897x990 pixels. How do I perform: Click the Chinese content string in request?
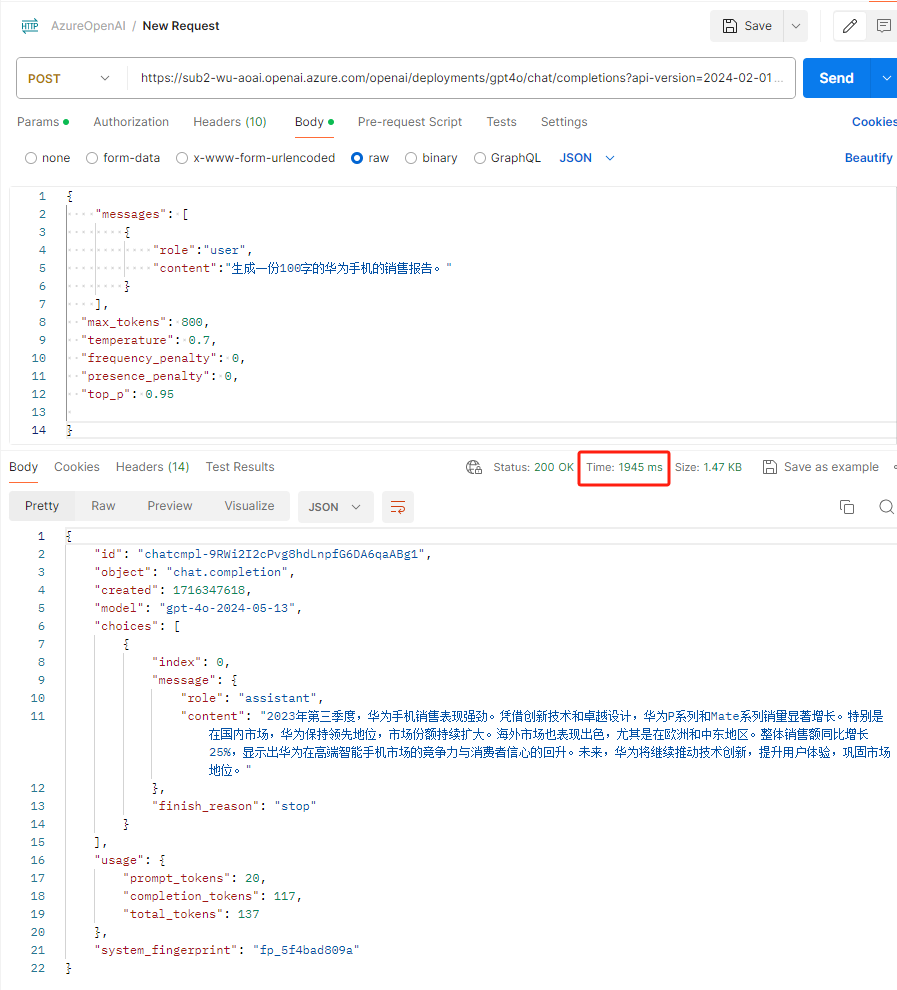338,269
